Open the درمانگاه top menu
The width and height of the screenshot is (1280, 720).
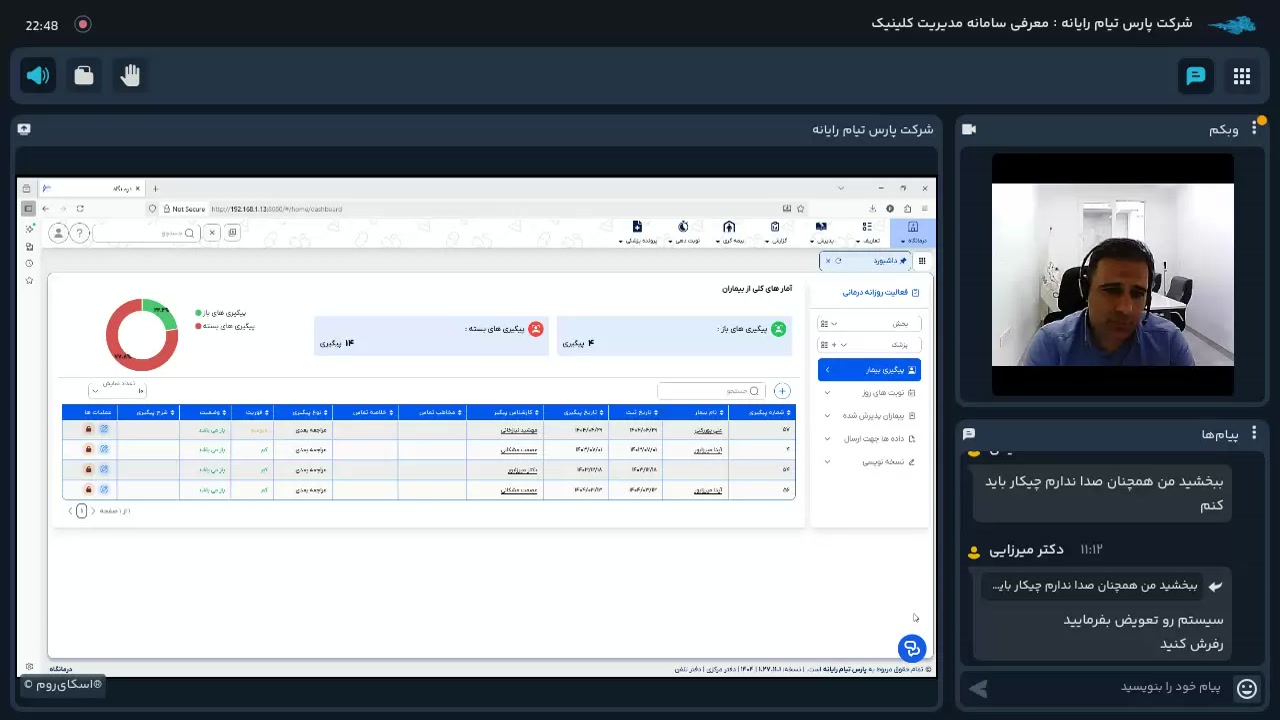pos(913,233)
